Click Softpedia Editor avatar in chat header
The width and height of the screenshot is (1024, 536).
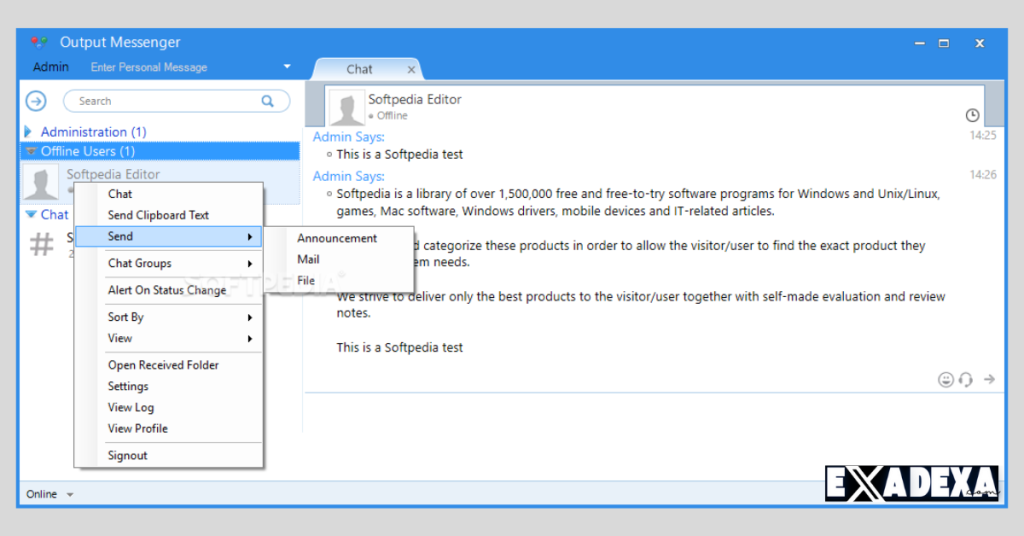(x=347, y=108)
